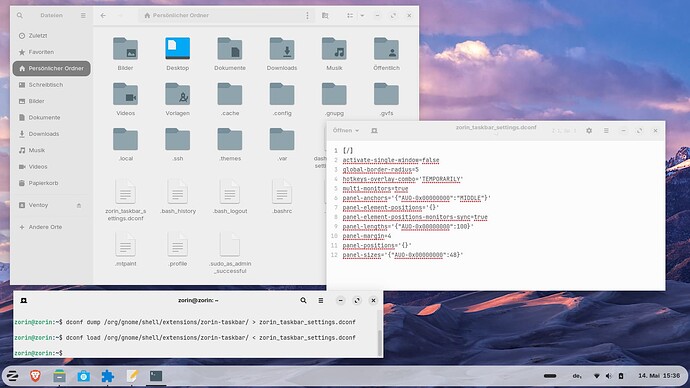The image size is (690, 388).
Task: Click the new tab icon in text editor
Action: [x=374, y=131]
